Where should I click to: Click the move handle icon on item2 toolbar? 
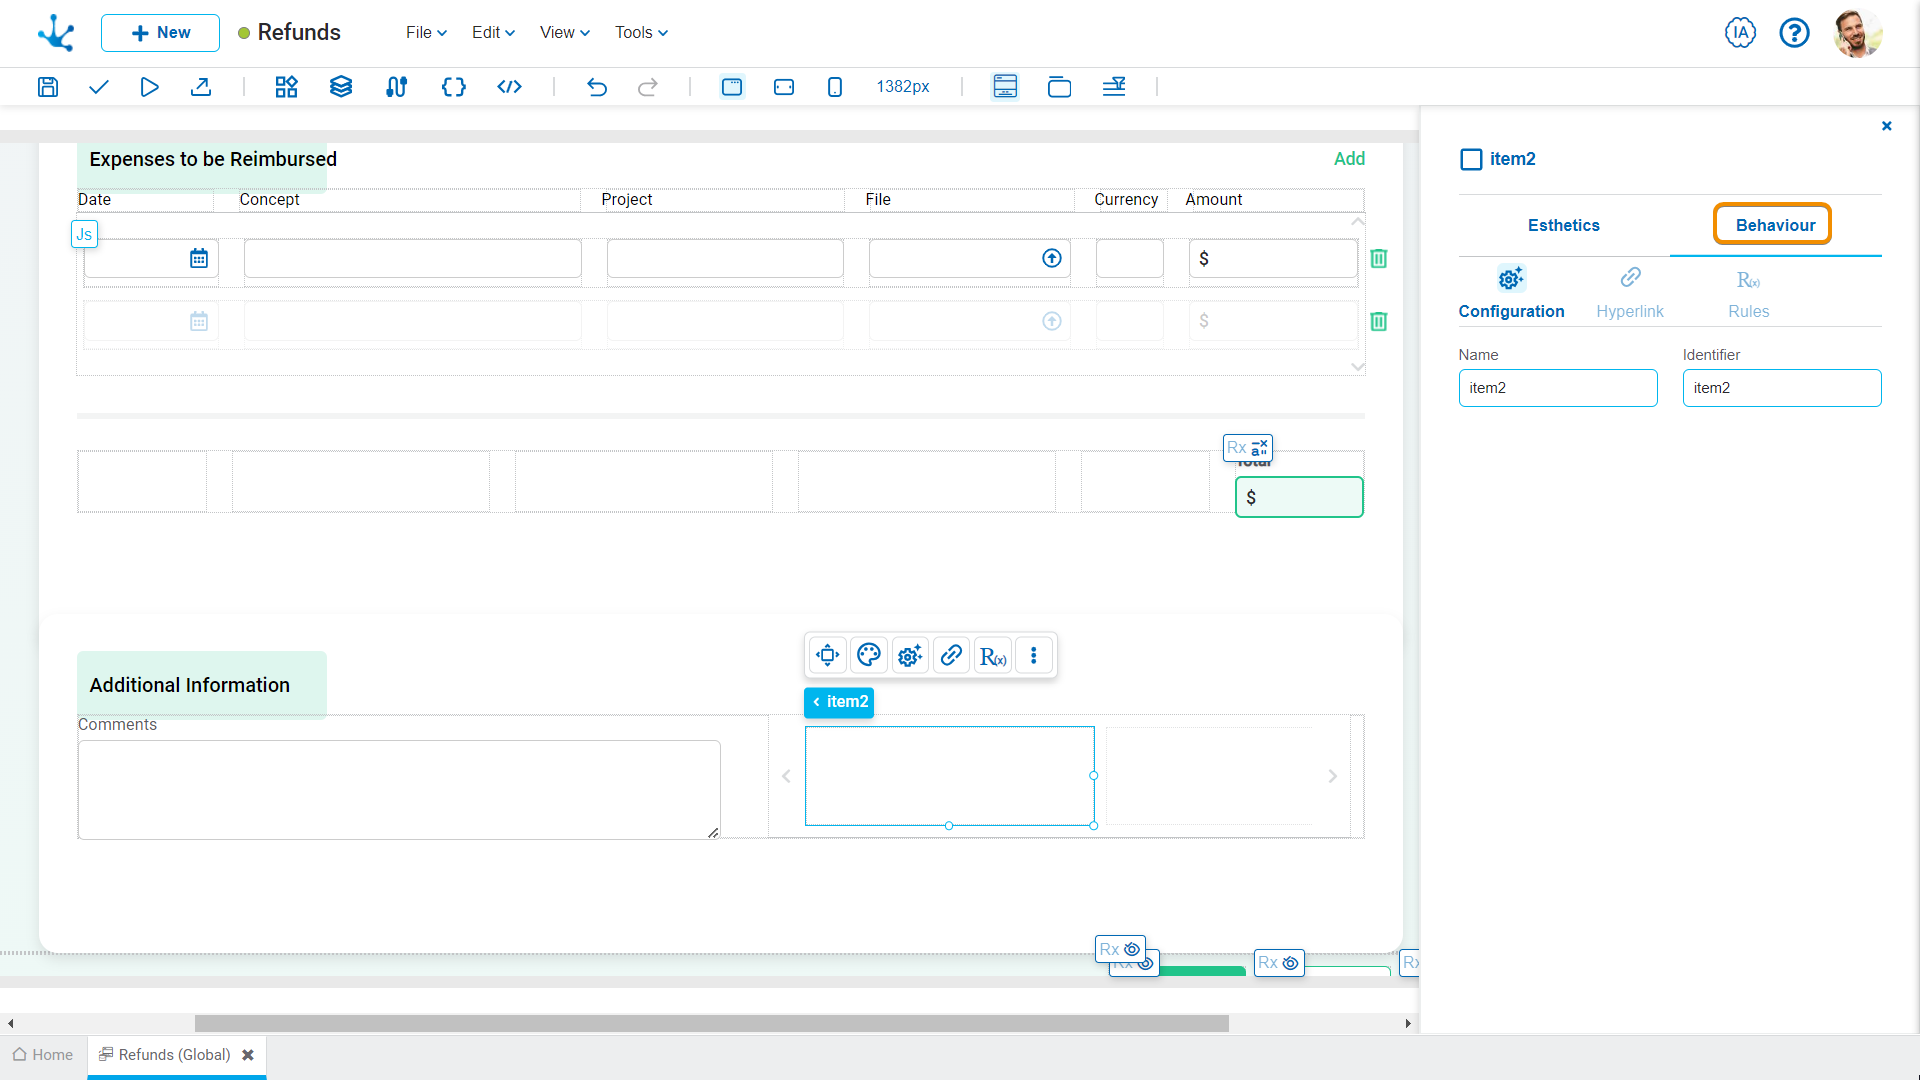[827, 656]
